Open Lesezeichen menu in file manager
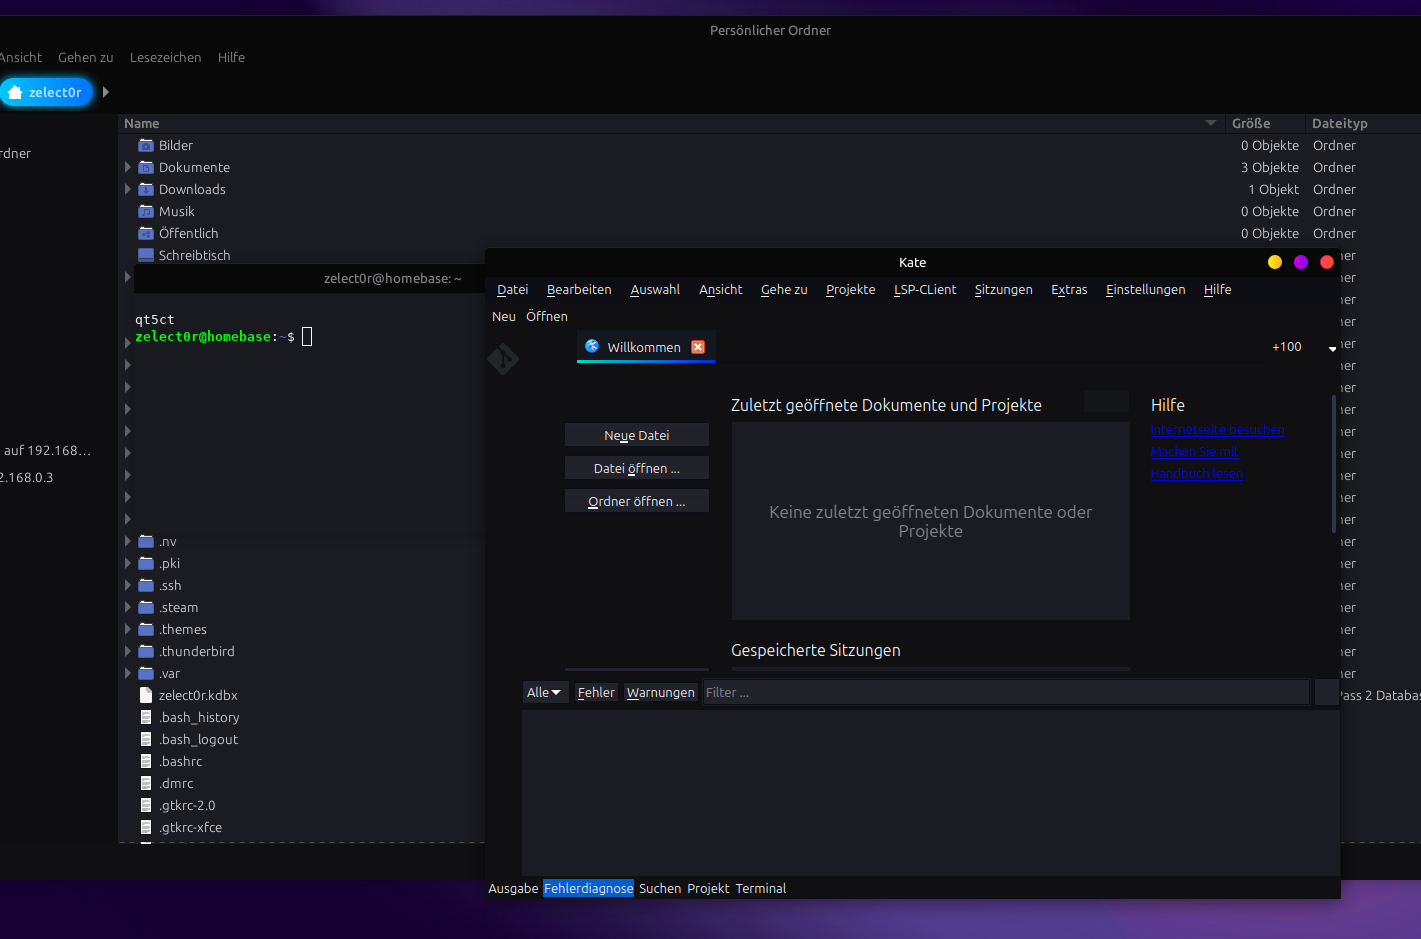1421x939 pixels. [165, 57]
